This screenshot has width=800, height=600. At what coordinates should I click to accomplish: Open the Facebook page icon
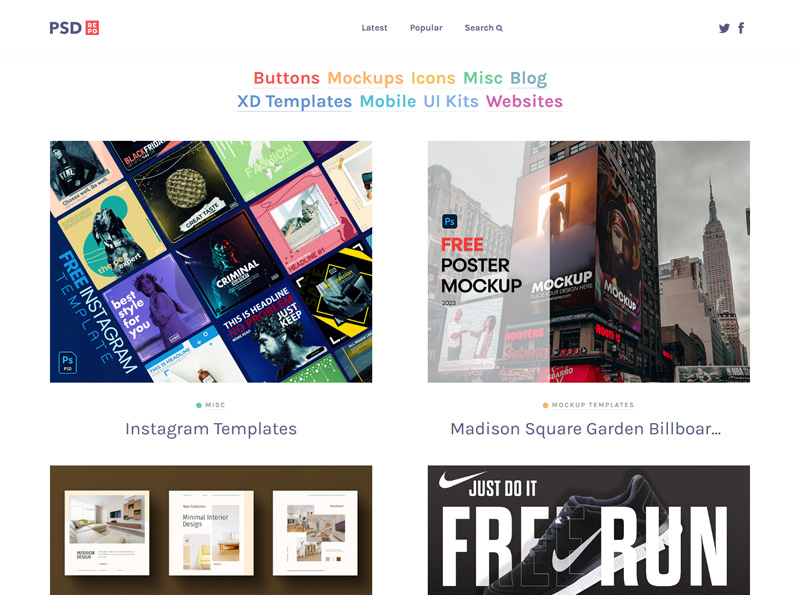coord(741,28)
